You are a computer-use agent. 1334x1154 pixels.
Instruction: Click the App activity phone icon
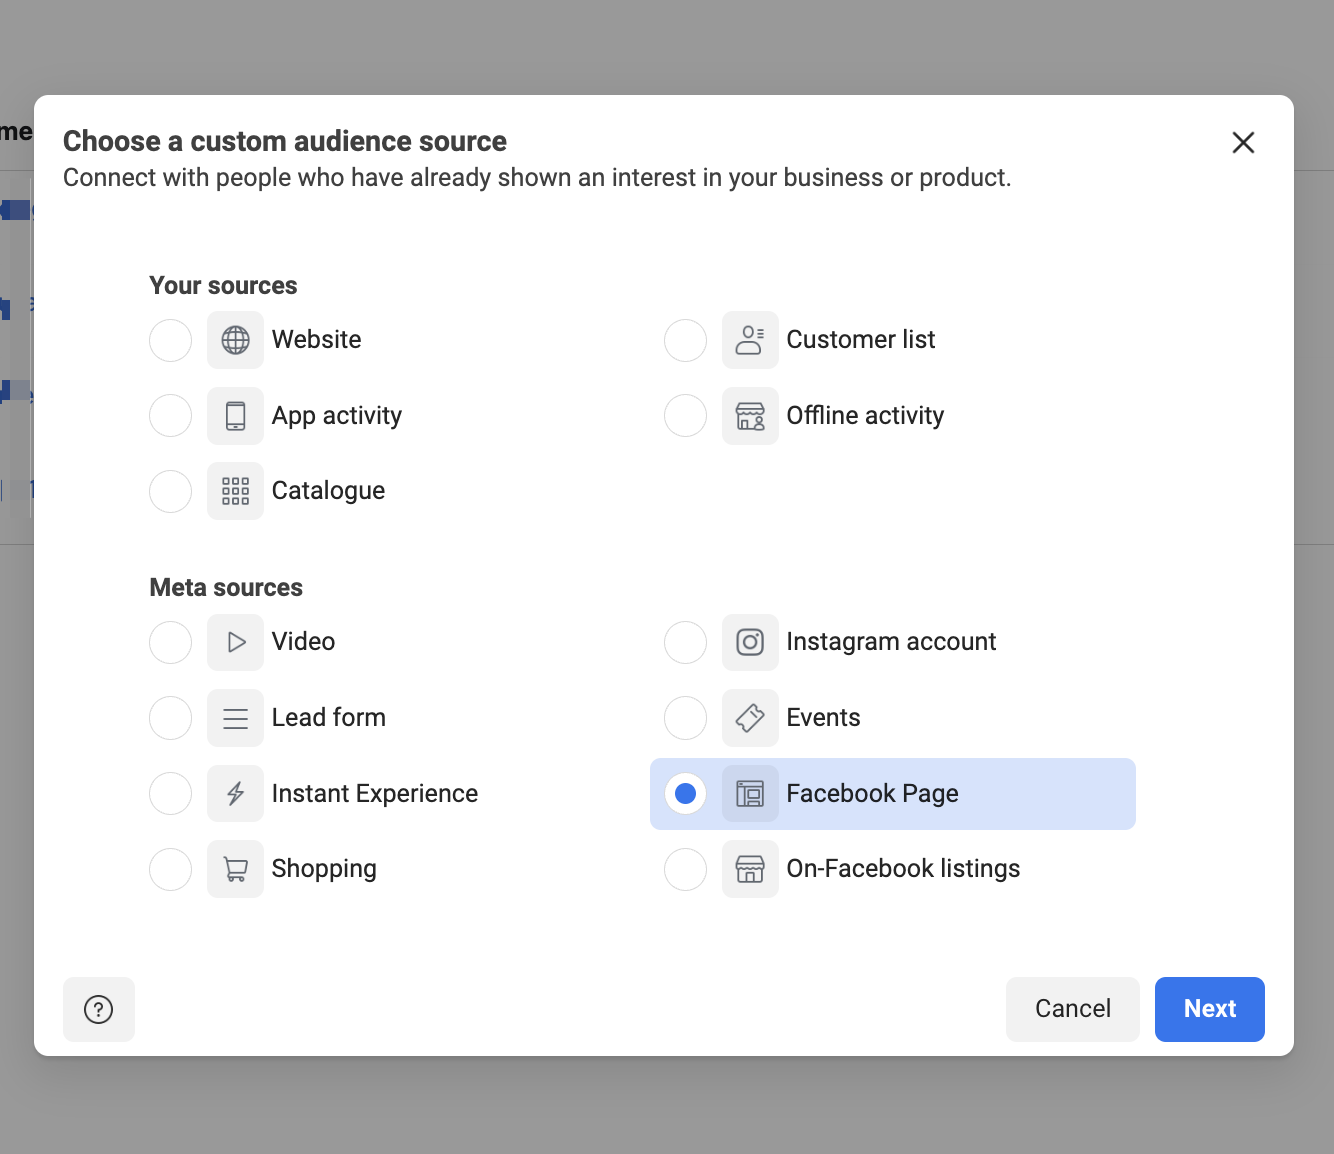(235, 416)
